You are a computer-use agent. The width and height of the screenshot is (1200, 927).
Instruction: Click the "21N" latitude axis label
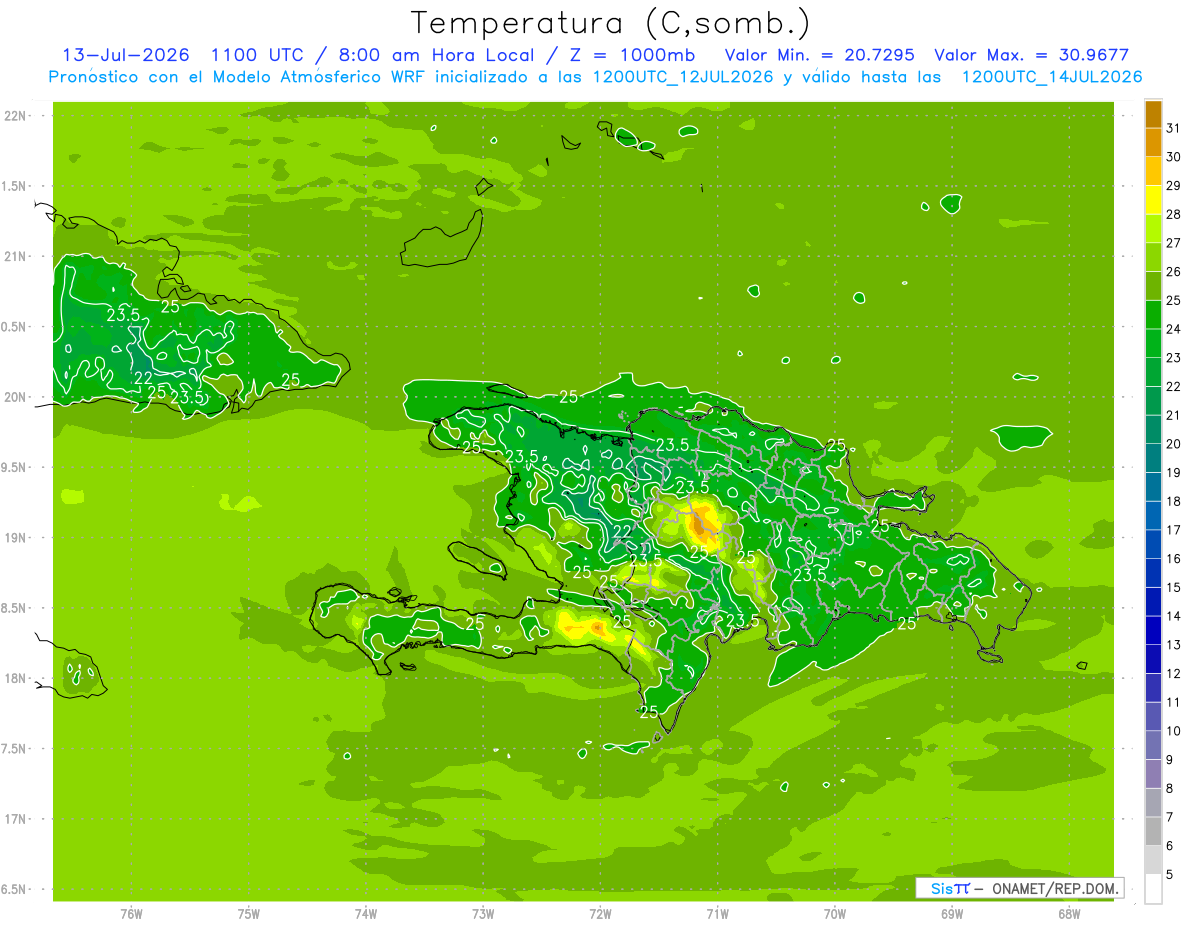point(16,257)
